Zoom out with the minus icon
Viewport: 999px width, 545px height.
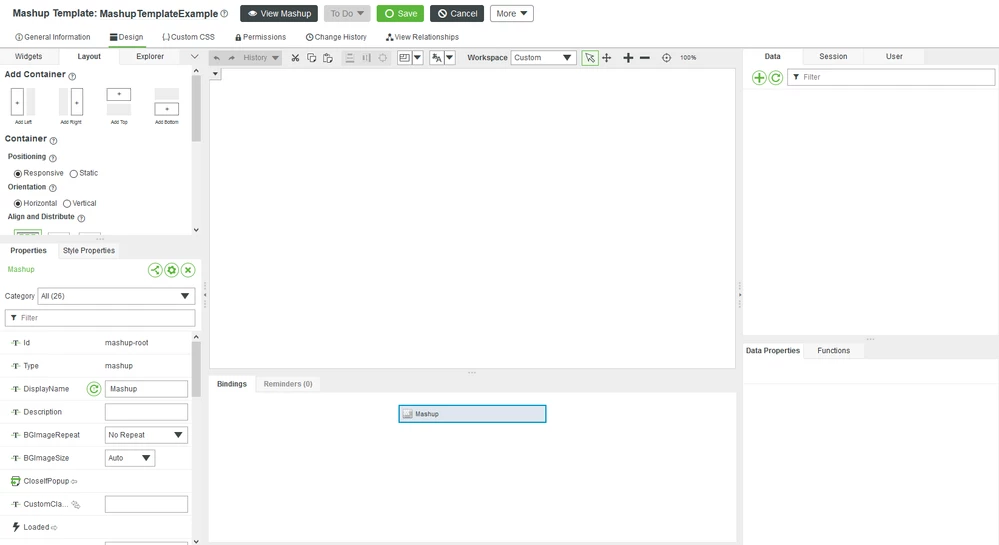[x=645, y=58]
